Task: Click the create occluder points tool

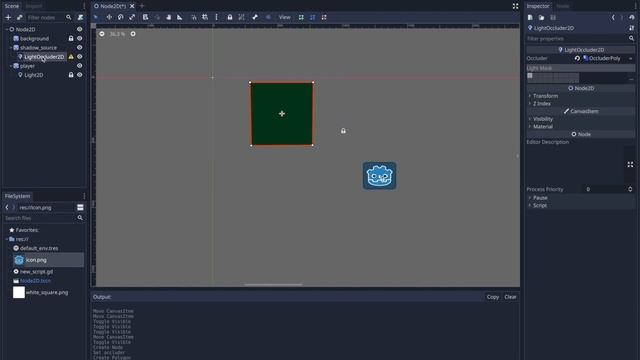Action: coord(301,17)
